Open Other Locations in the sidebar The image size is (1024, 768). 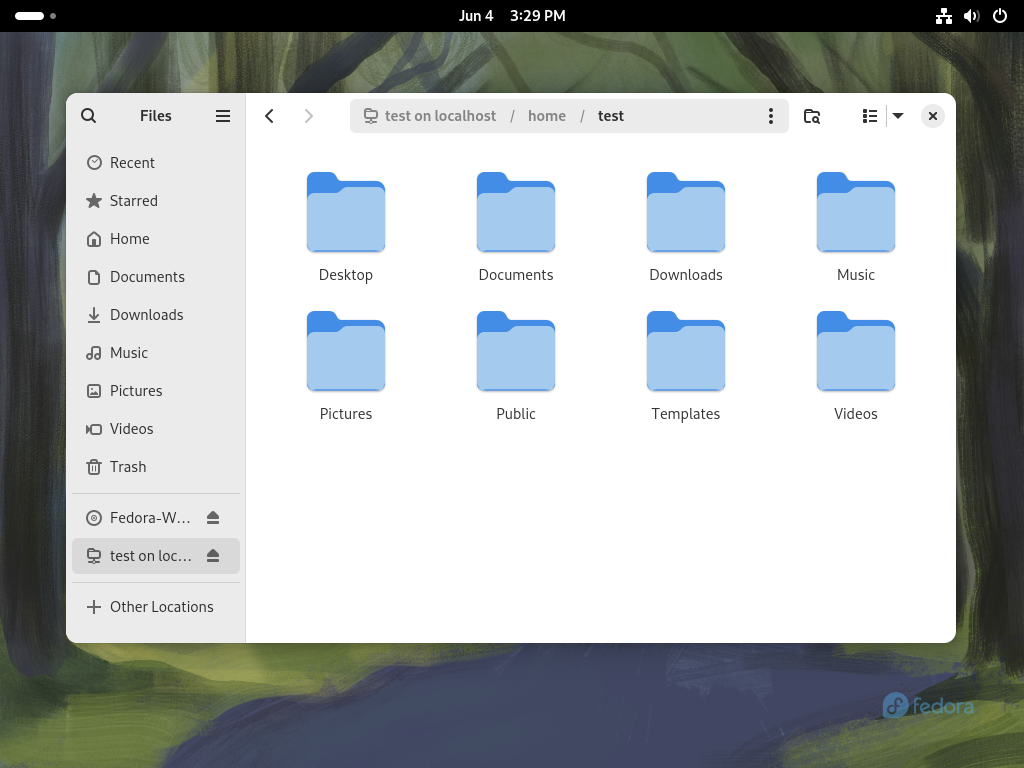pyautogui.click(x=156, y=607)
